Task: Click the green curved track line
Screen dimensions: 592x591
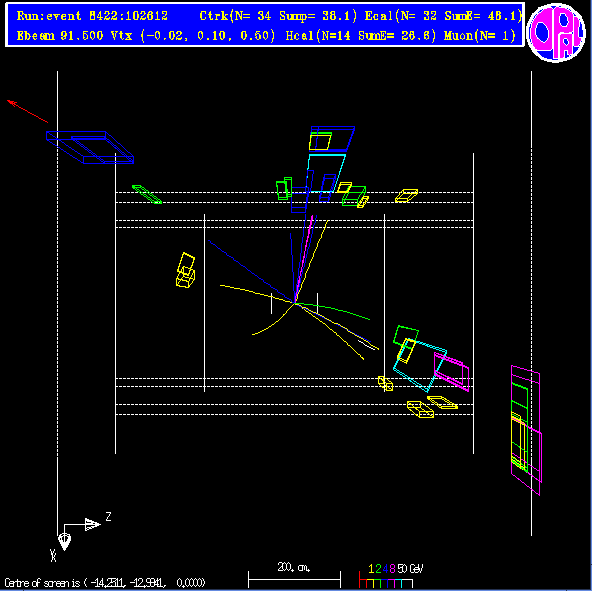Action: pos(332,310)
